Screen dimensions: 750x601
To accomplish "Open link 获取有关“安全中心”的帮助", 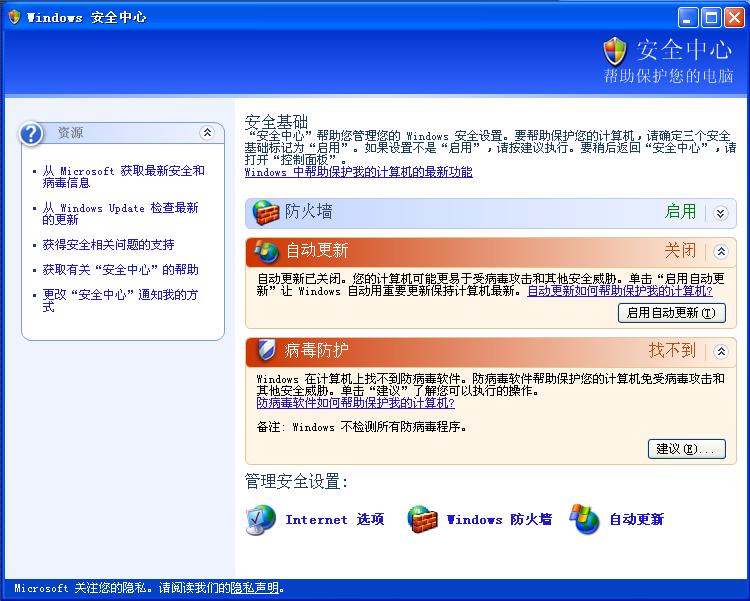I will pyautogui.click(x=120, y=269).
